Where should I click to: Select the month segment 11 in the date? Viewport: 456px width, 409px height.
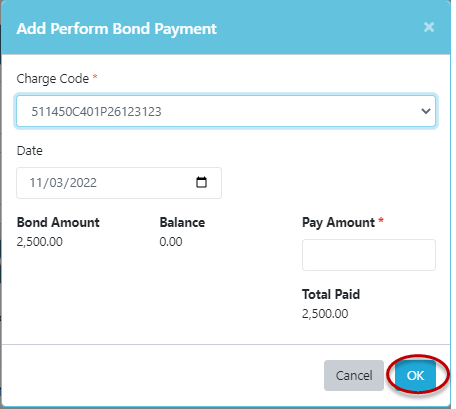coord(36,183)
